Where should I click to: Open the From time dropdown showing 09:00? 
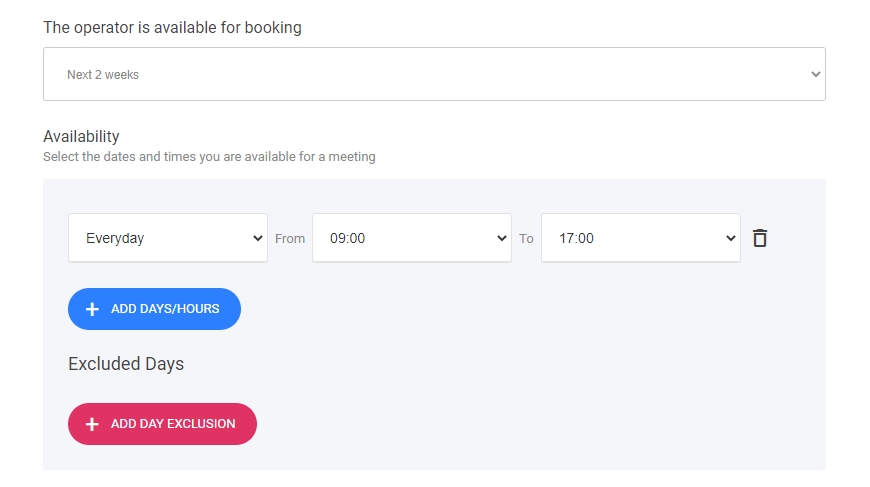click(411, 238)
